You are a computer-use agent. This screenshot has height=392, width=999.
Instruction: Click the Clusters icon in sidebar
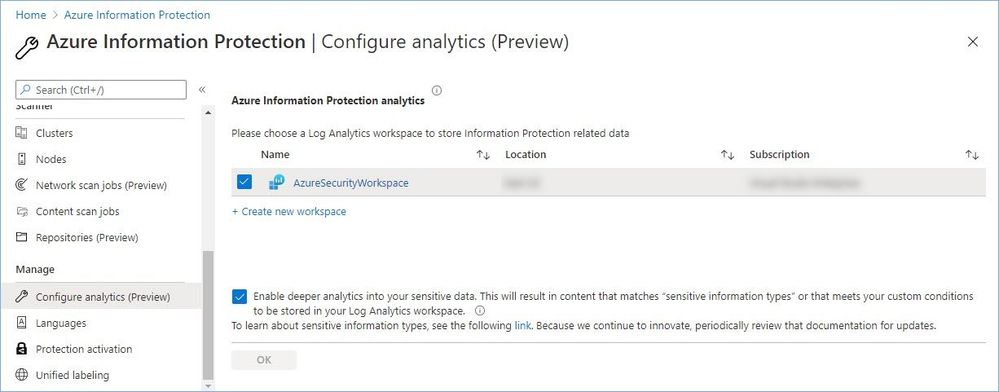click(x=22, y=133)
